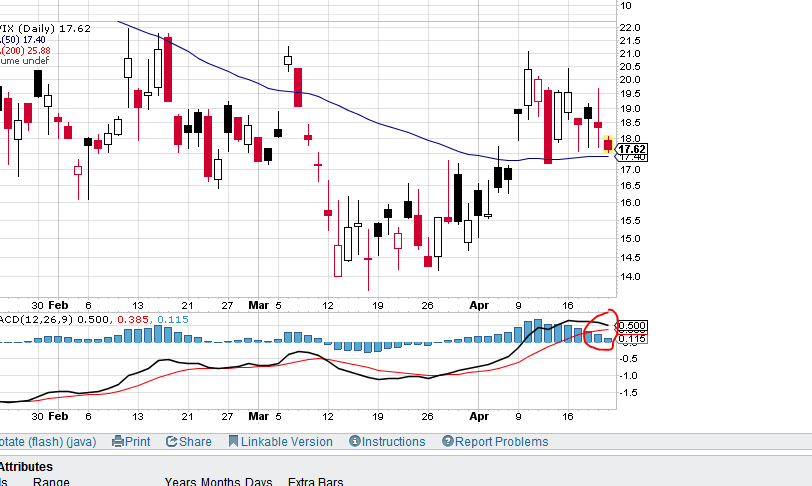The image size is (812, 486).
Task: Click the (50) 17.40 moving average legend
Action: pyautogui.click(x=23, y=40)
